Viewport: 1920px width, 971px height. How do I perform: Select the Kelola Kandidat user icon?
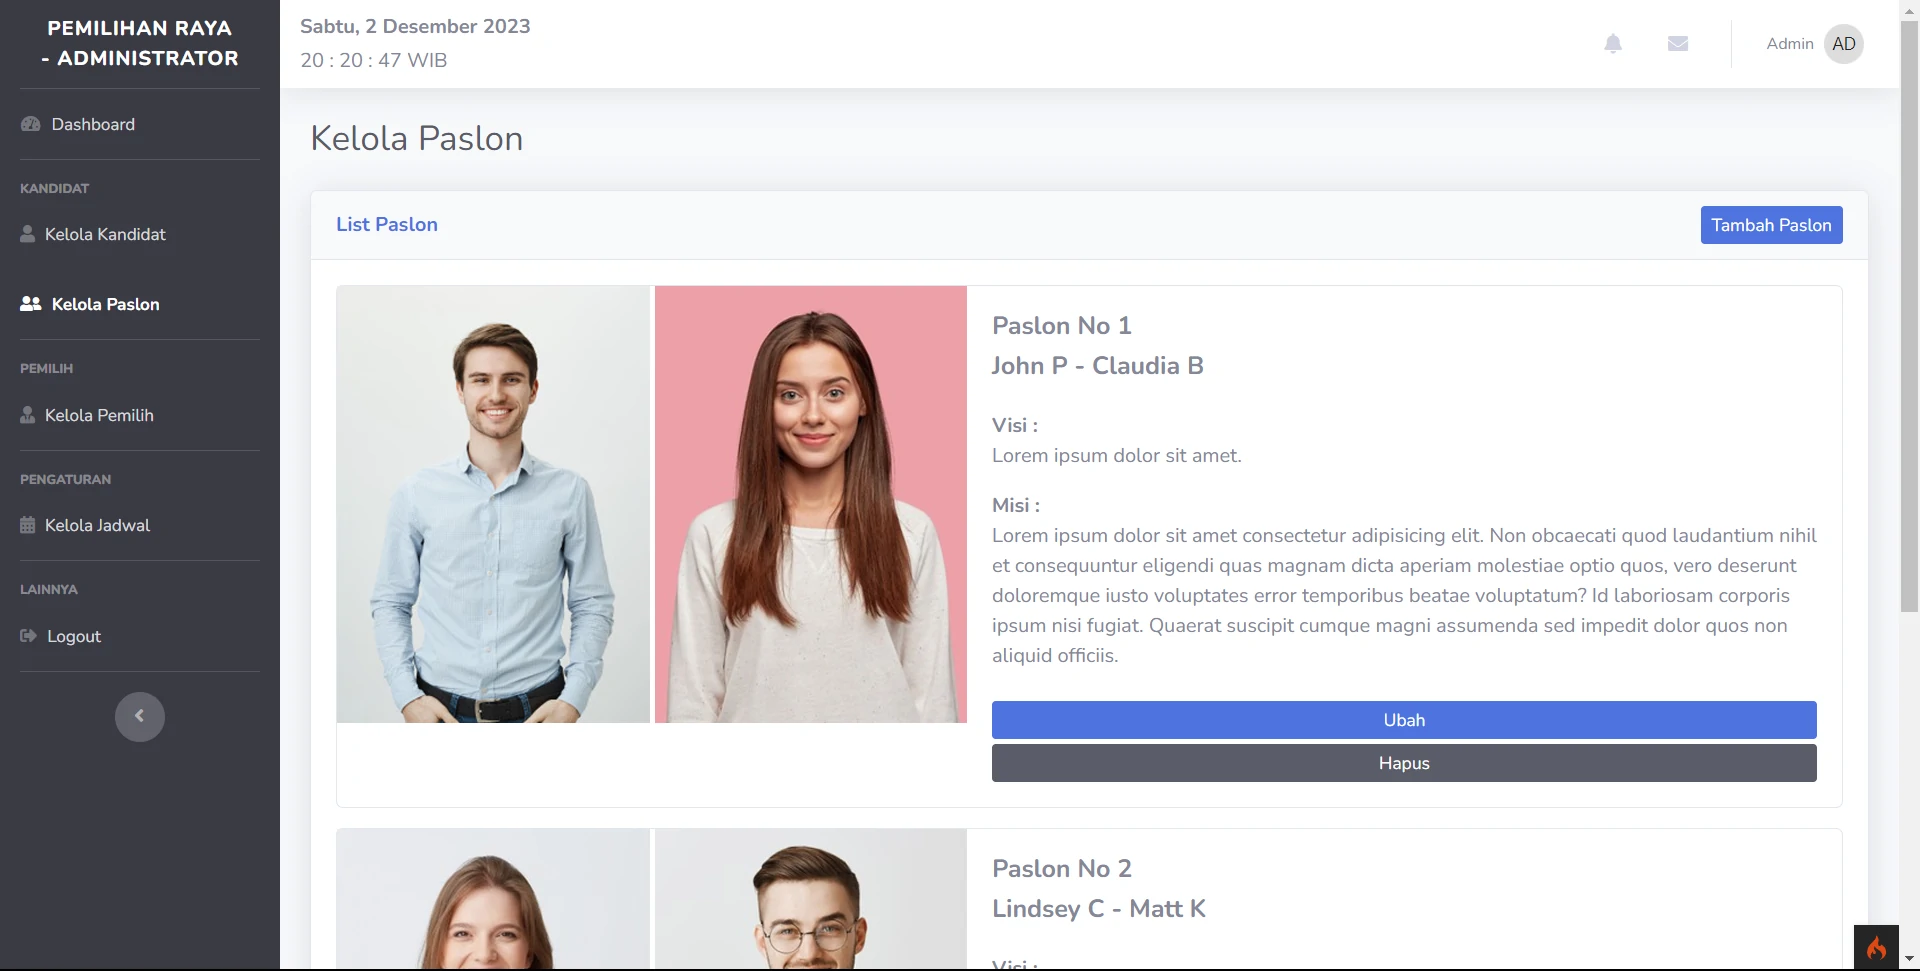(x=27, y=234)
